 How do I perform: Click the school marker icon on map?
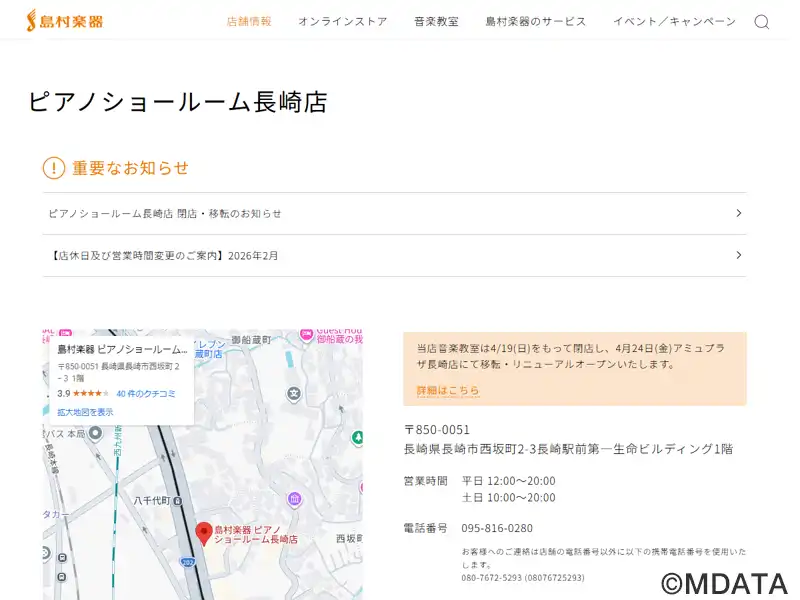tap(294, 393)
